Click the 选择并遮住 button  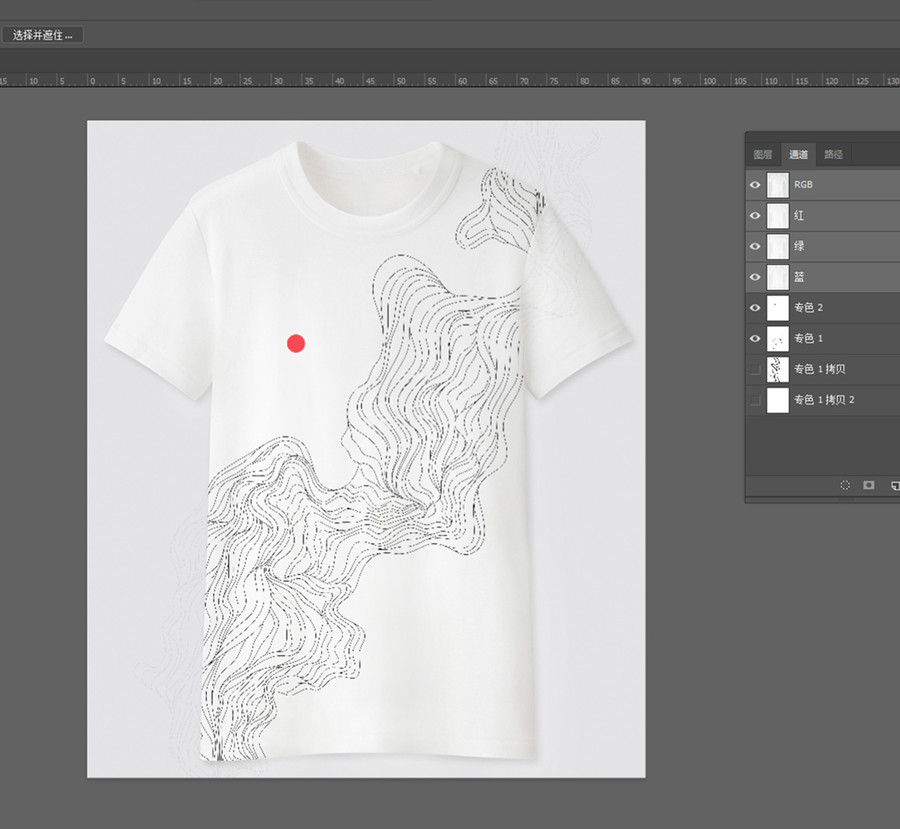click(42, 35)
